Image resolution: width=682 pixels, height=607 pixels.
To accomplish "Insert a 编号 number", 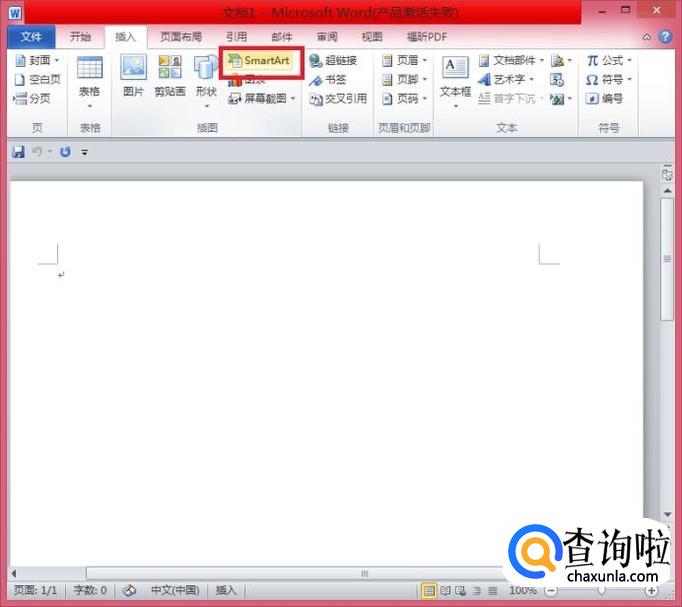I will click(605, 99).
